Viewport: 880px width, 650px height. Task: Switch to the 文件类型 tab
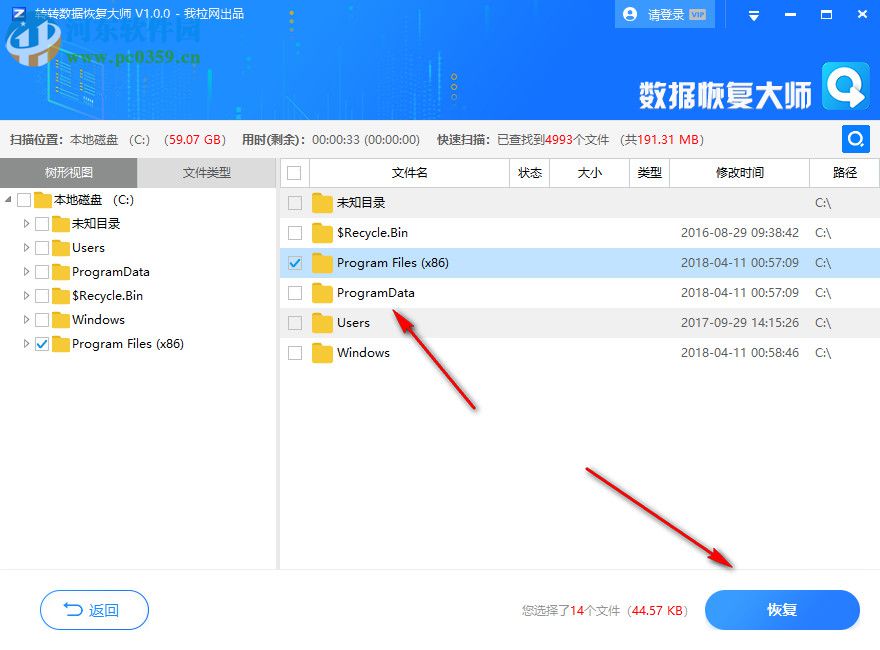pyautogui.click(x=207, y=172)
